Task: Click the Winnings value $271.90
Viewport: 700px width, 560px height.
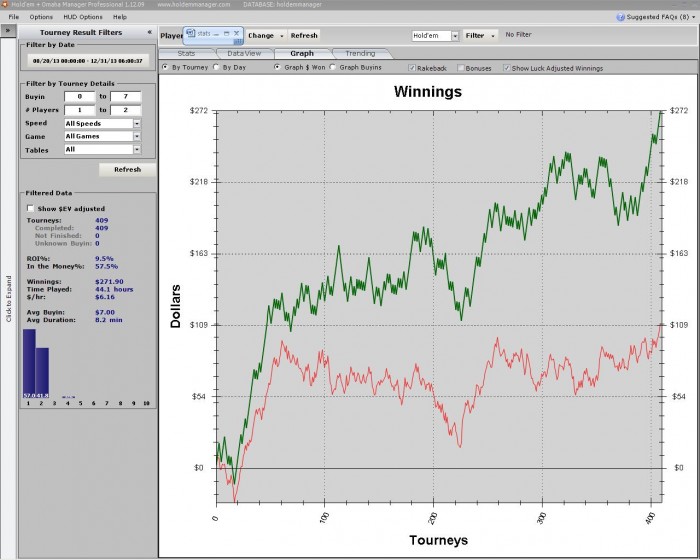Action: coord(109,282)
